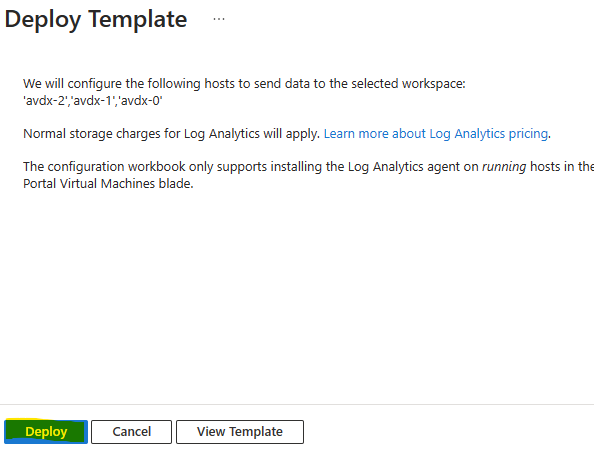Click the Deploy Template page heading
The image size is (594, 450).
click(x=96, y=19)
